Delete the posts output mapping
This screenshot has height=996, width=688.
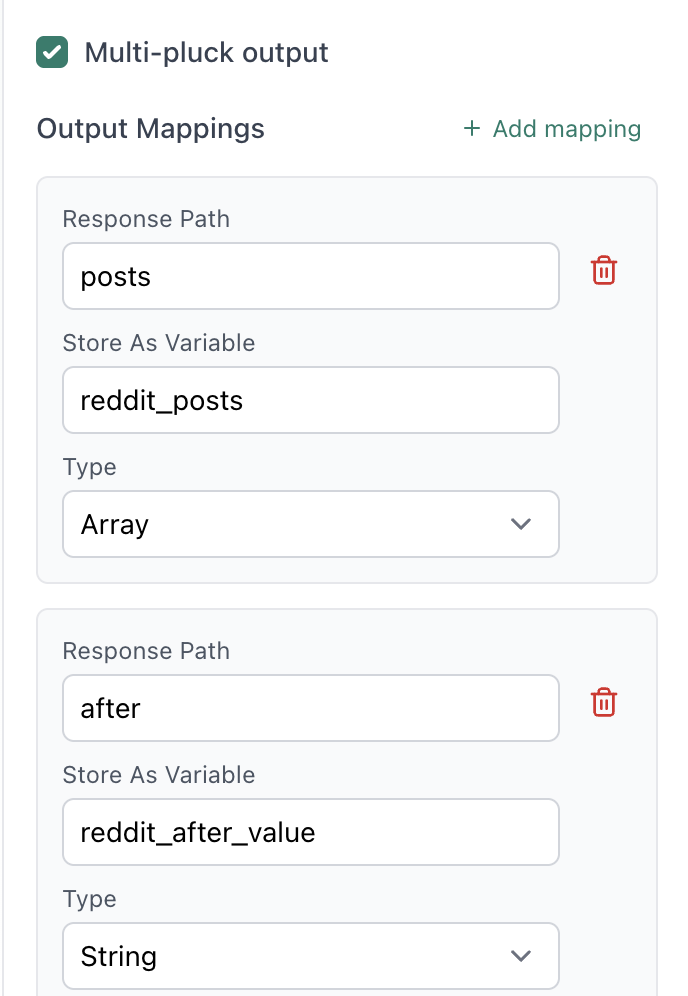(x=604, y=270)
